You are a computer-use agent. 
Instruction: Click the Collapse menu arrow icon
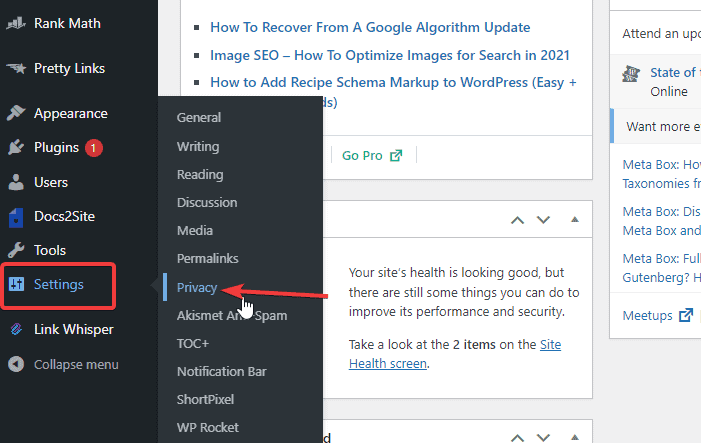coord(16,364)
